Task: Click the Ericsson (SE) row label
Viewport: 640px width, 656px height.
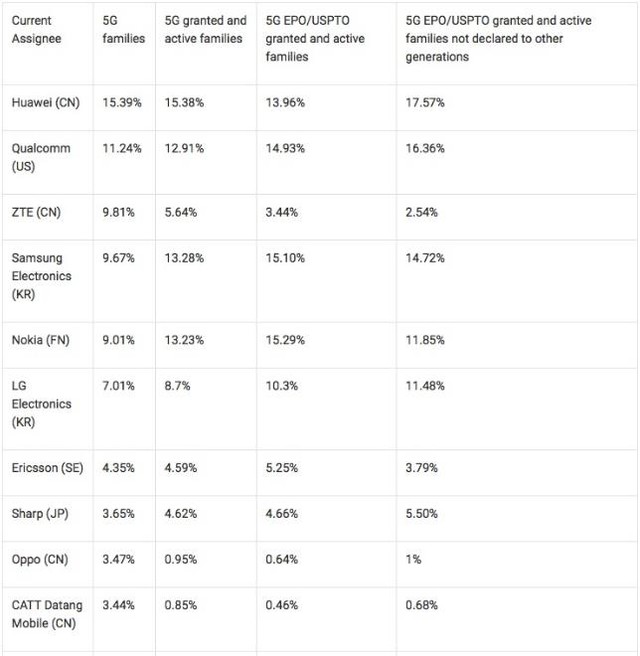Action: pyautogui.click(x=47, y=469)
